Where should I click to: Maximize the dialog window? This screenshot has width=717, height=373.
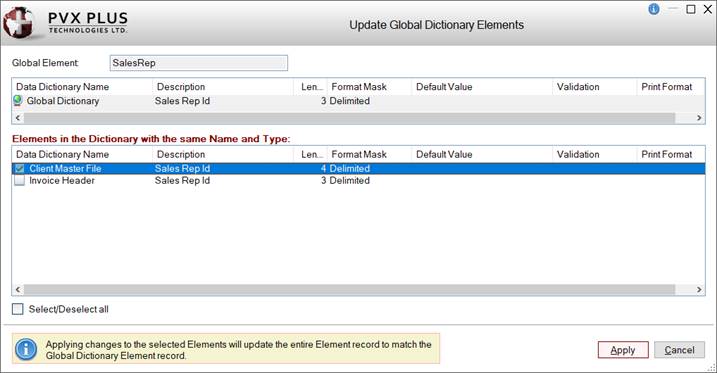[691, 9]
